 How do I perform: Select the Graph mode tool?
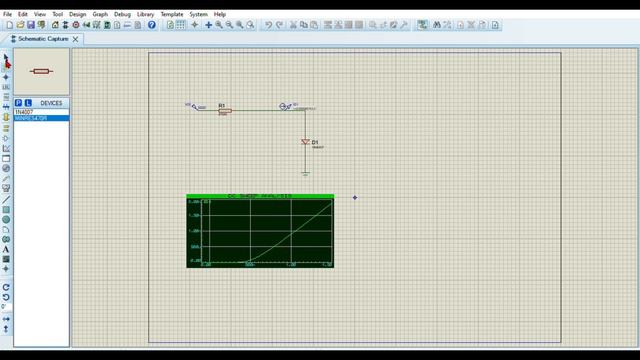click(x=6, y=148)
